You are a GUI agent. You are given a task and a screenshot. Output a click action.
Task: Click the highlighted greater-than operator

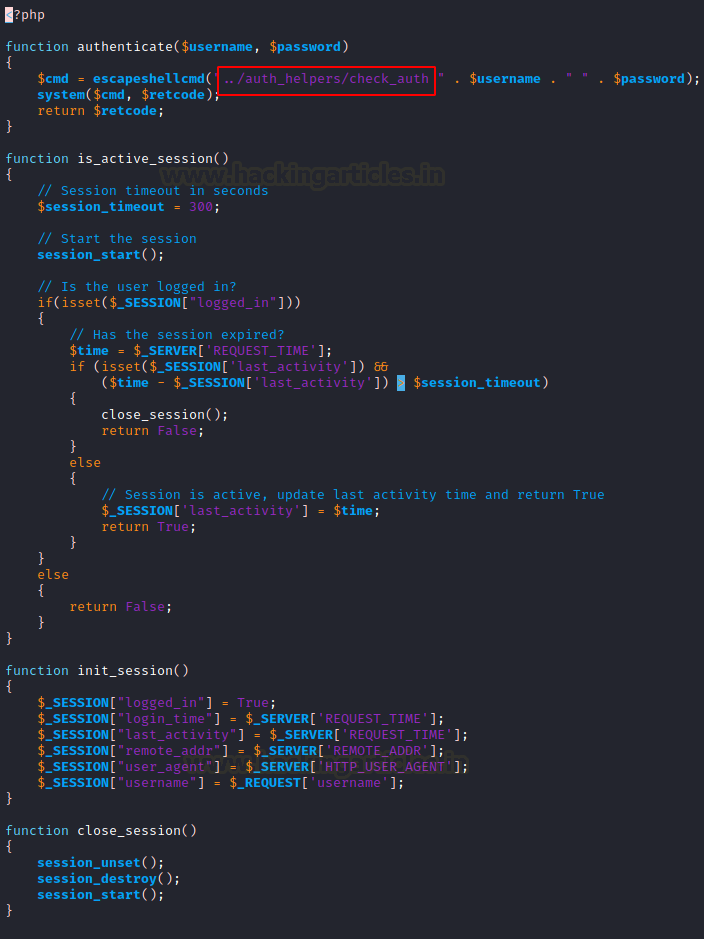[x=400, y=383]
